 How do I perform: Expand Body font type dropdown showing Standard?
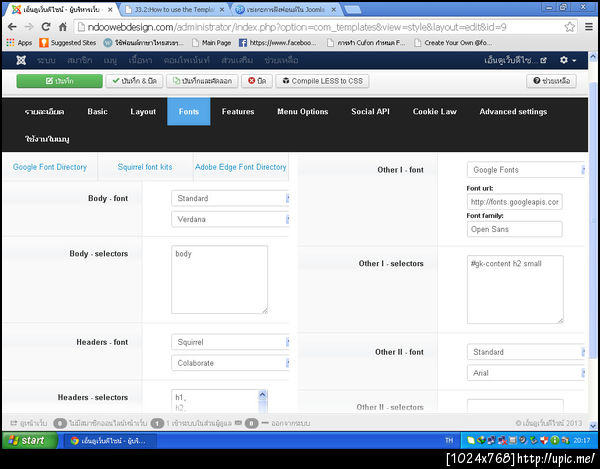coord(230,198)
